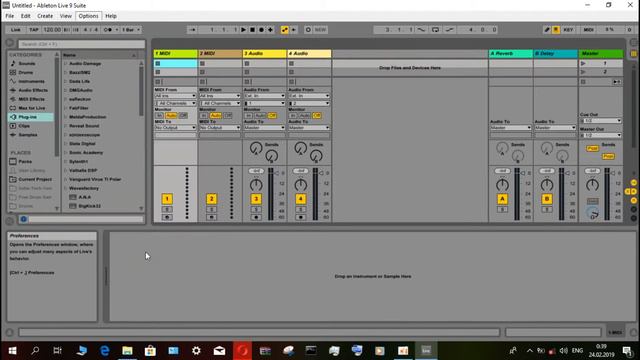Open the File menu

(10, 16)
